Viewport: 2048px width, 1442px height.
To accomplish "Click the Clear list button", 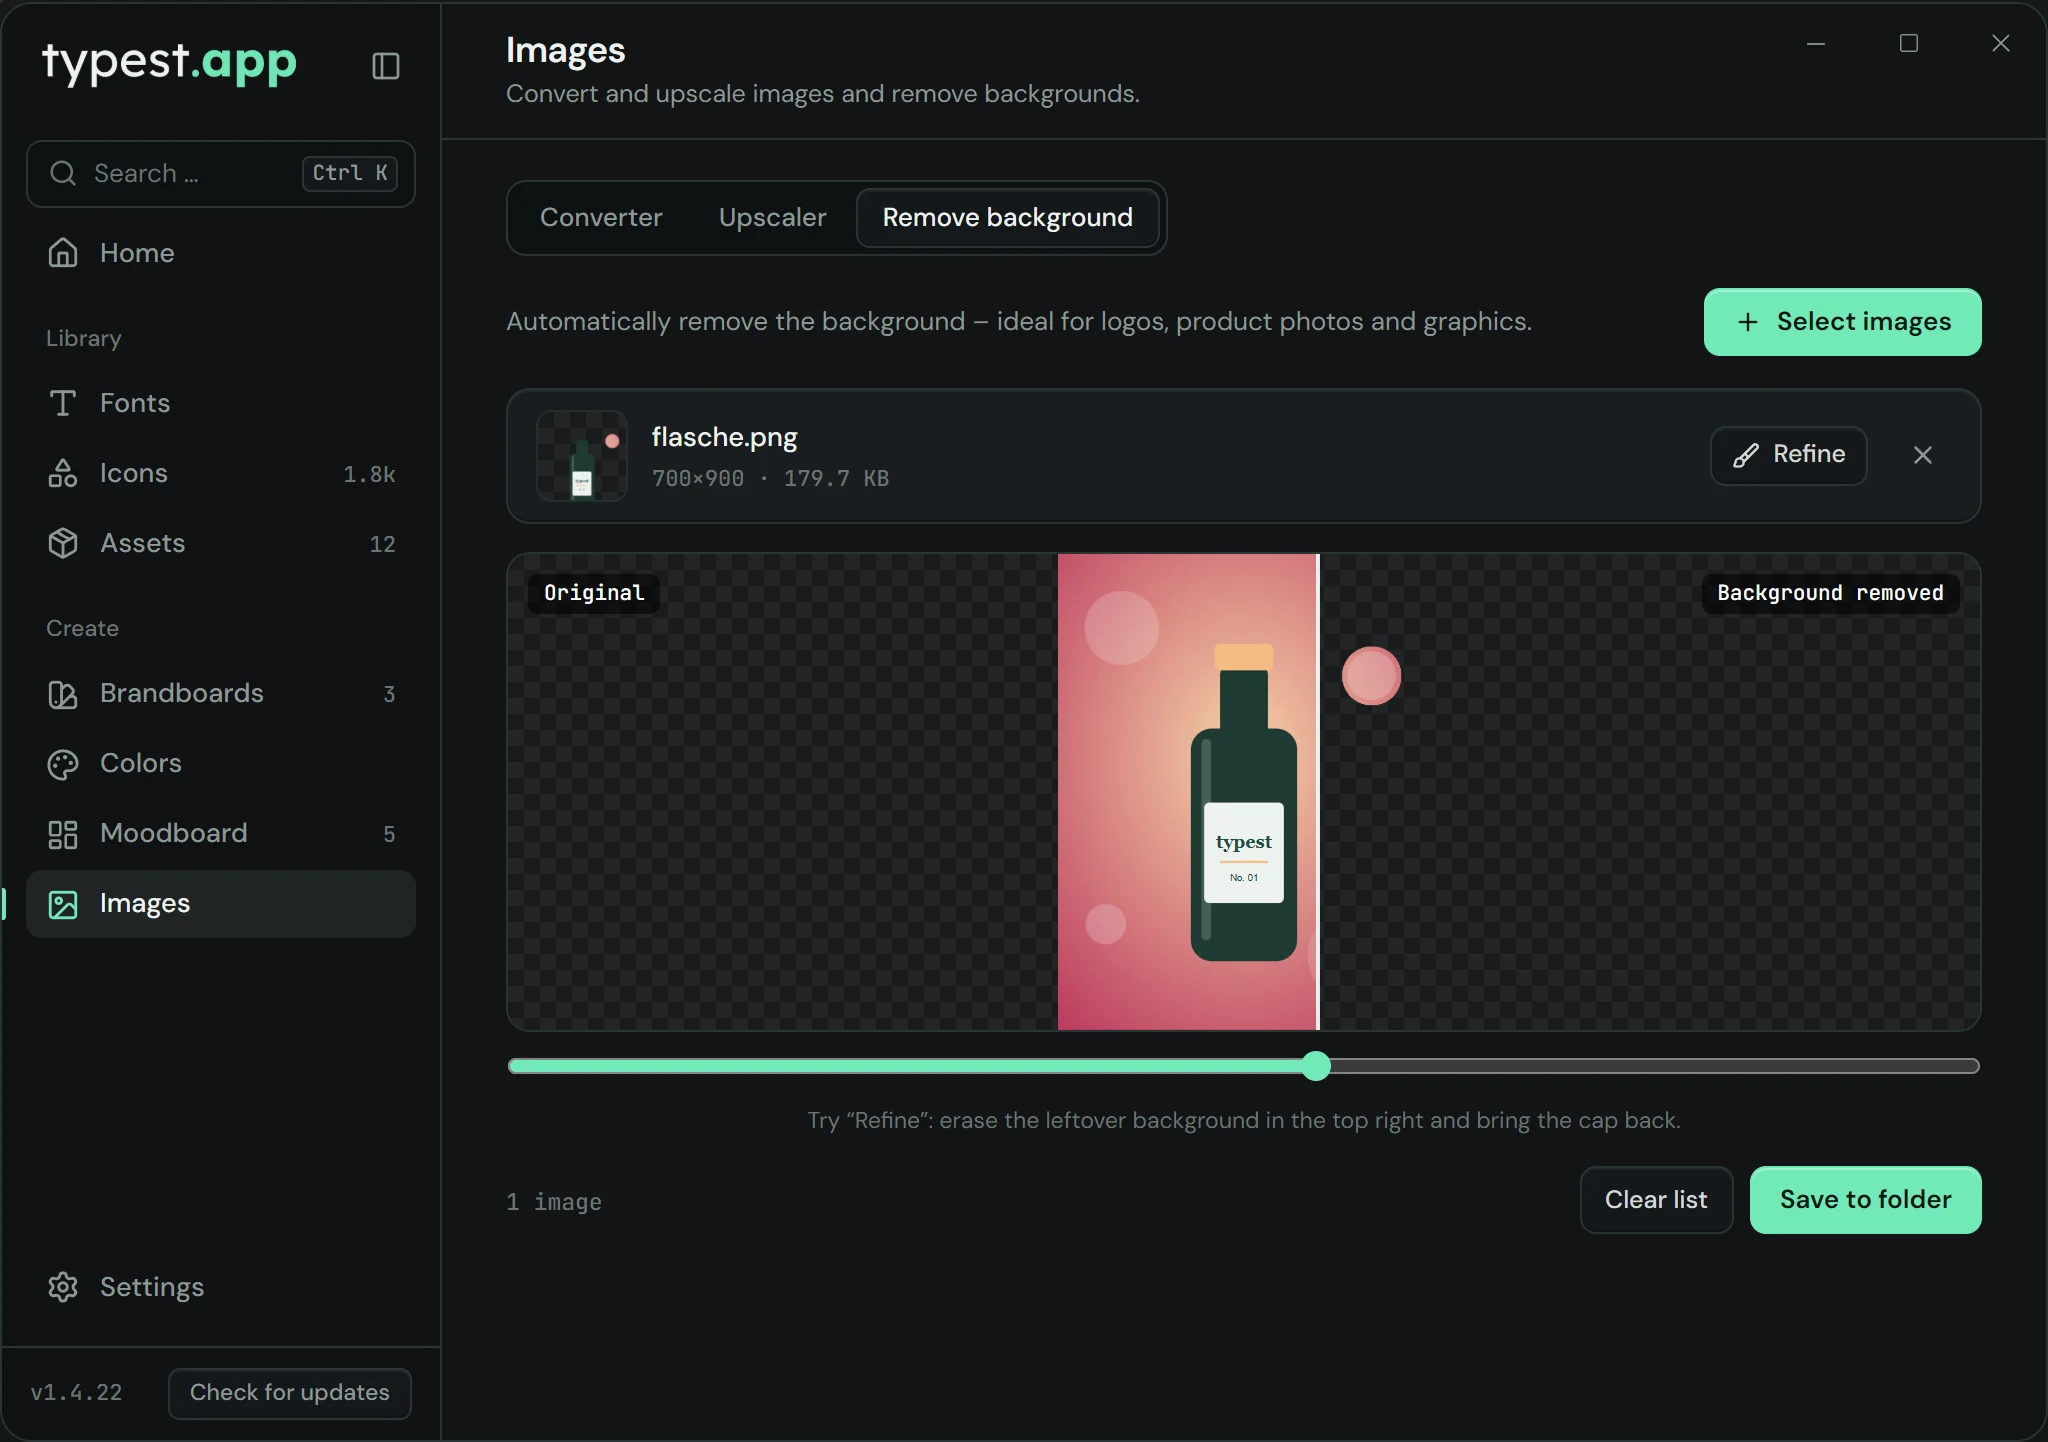I will 1656,1200.
